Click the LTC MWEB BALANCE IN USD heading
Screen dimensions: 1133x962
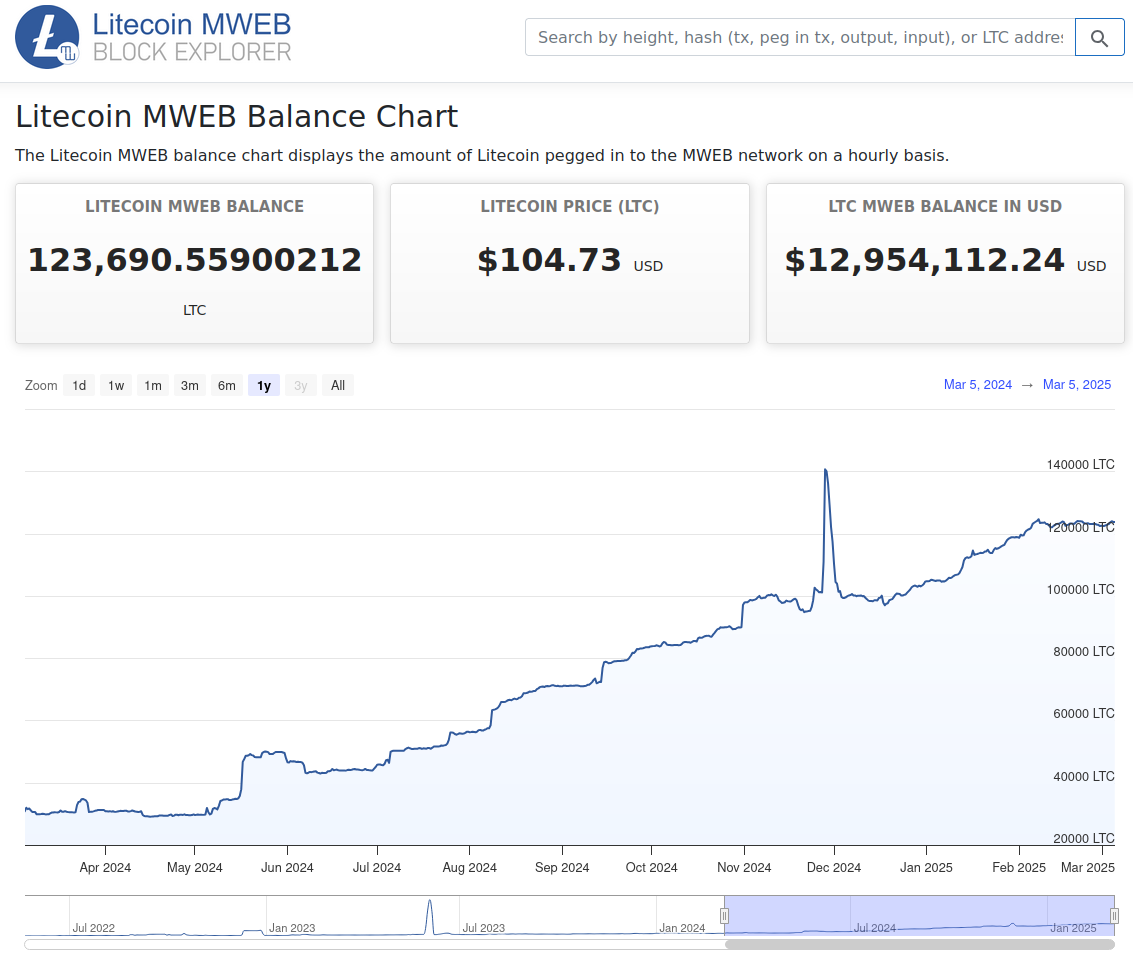coord(945,207)
